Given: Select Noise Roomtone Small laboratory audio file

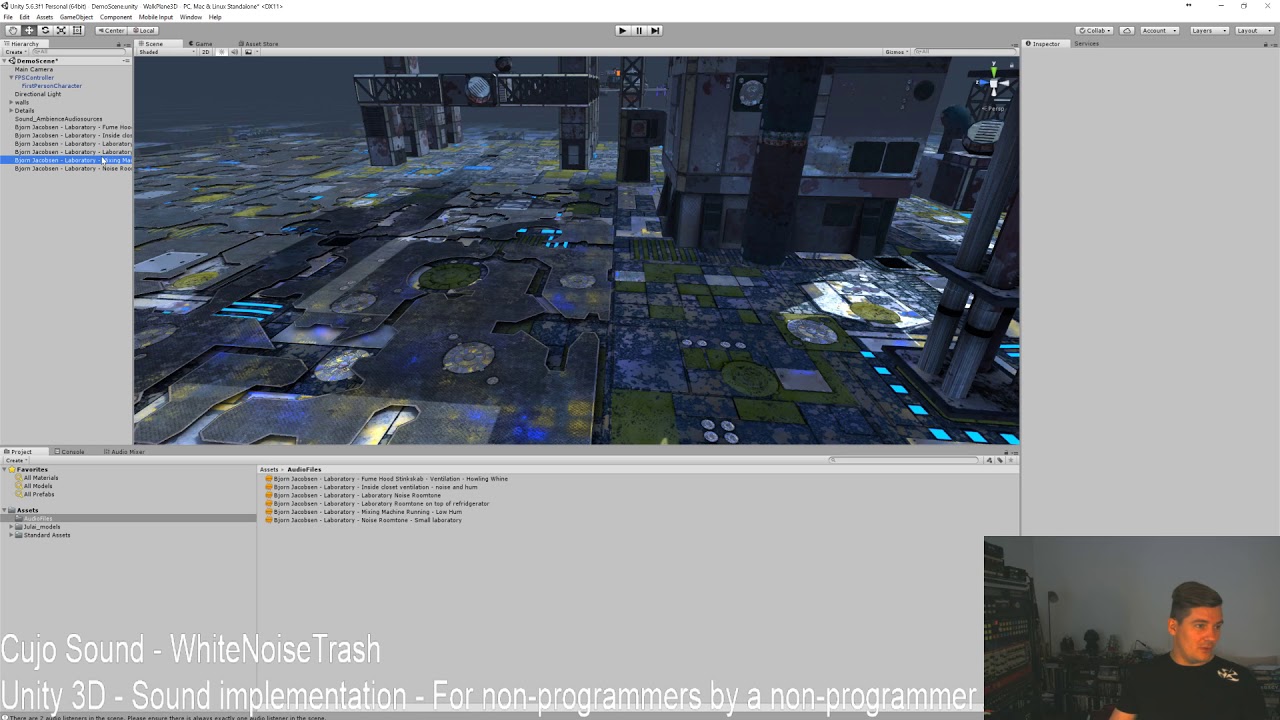Looking at the screenshot, I should 364,520.
